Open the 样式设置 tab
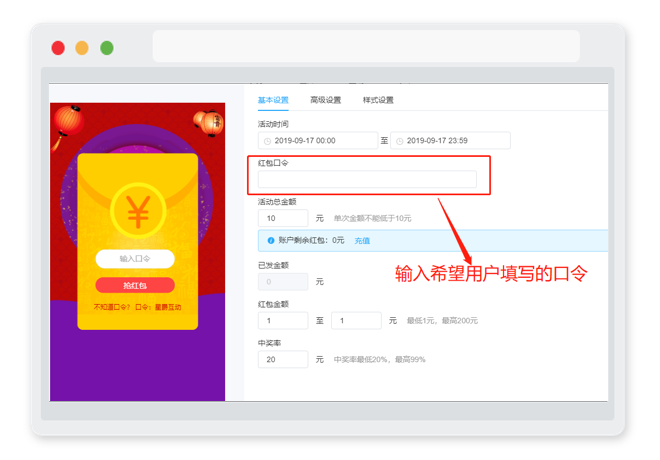Image resolution: width=660 pixels, height=460 pixels. pos(378,100)
